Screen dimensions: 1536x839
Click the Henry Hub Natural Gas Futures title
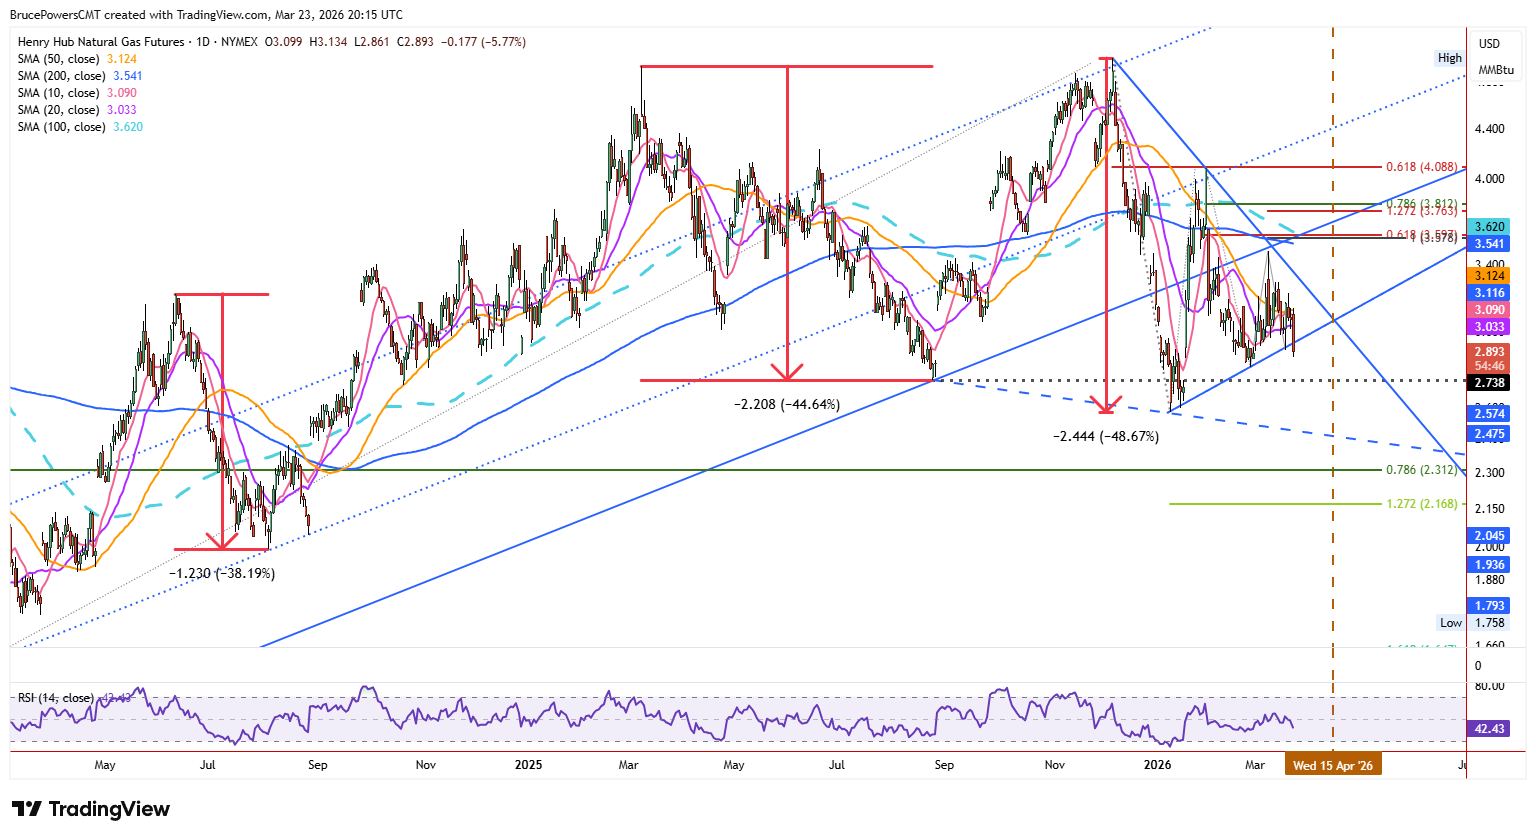coord(101,42)
